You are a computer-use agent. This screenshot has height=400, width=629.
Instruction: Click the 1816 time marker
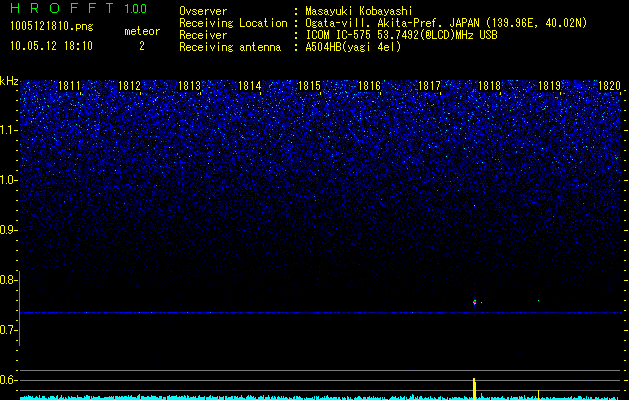369,86
